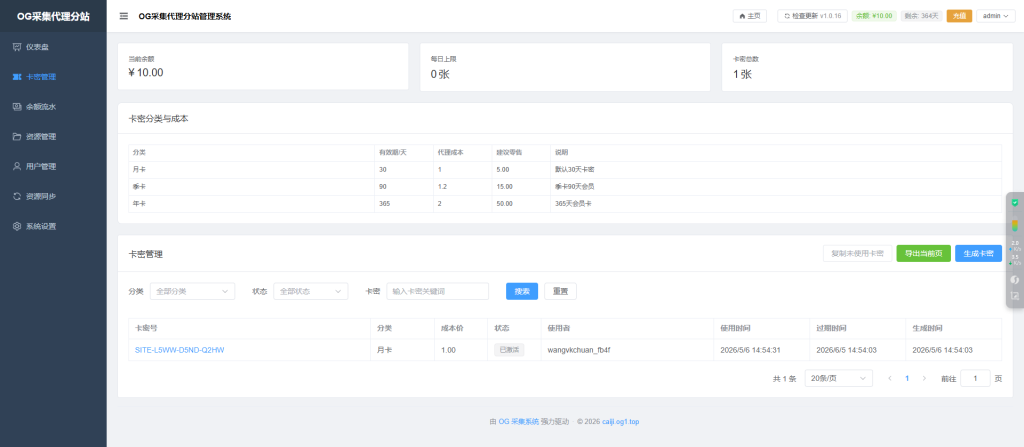
Task: Open 卡密管理 in the sidebar
Action: [53, 76]
